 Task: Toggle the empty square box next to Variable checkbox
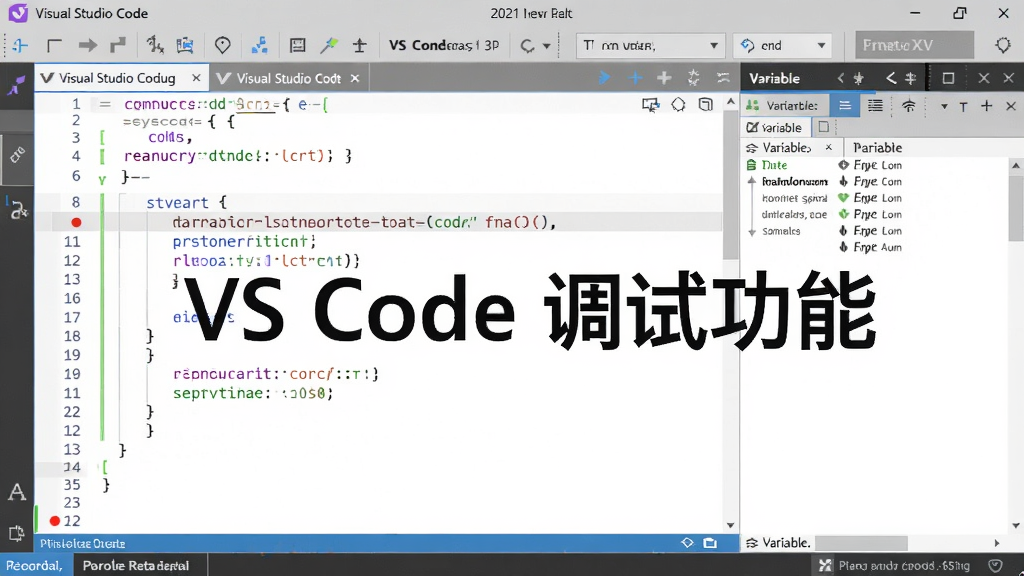824,127
